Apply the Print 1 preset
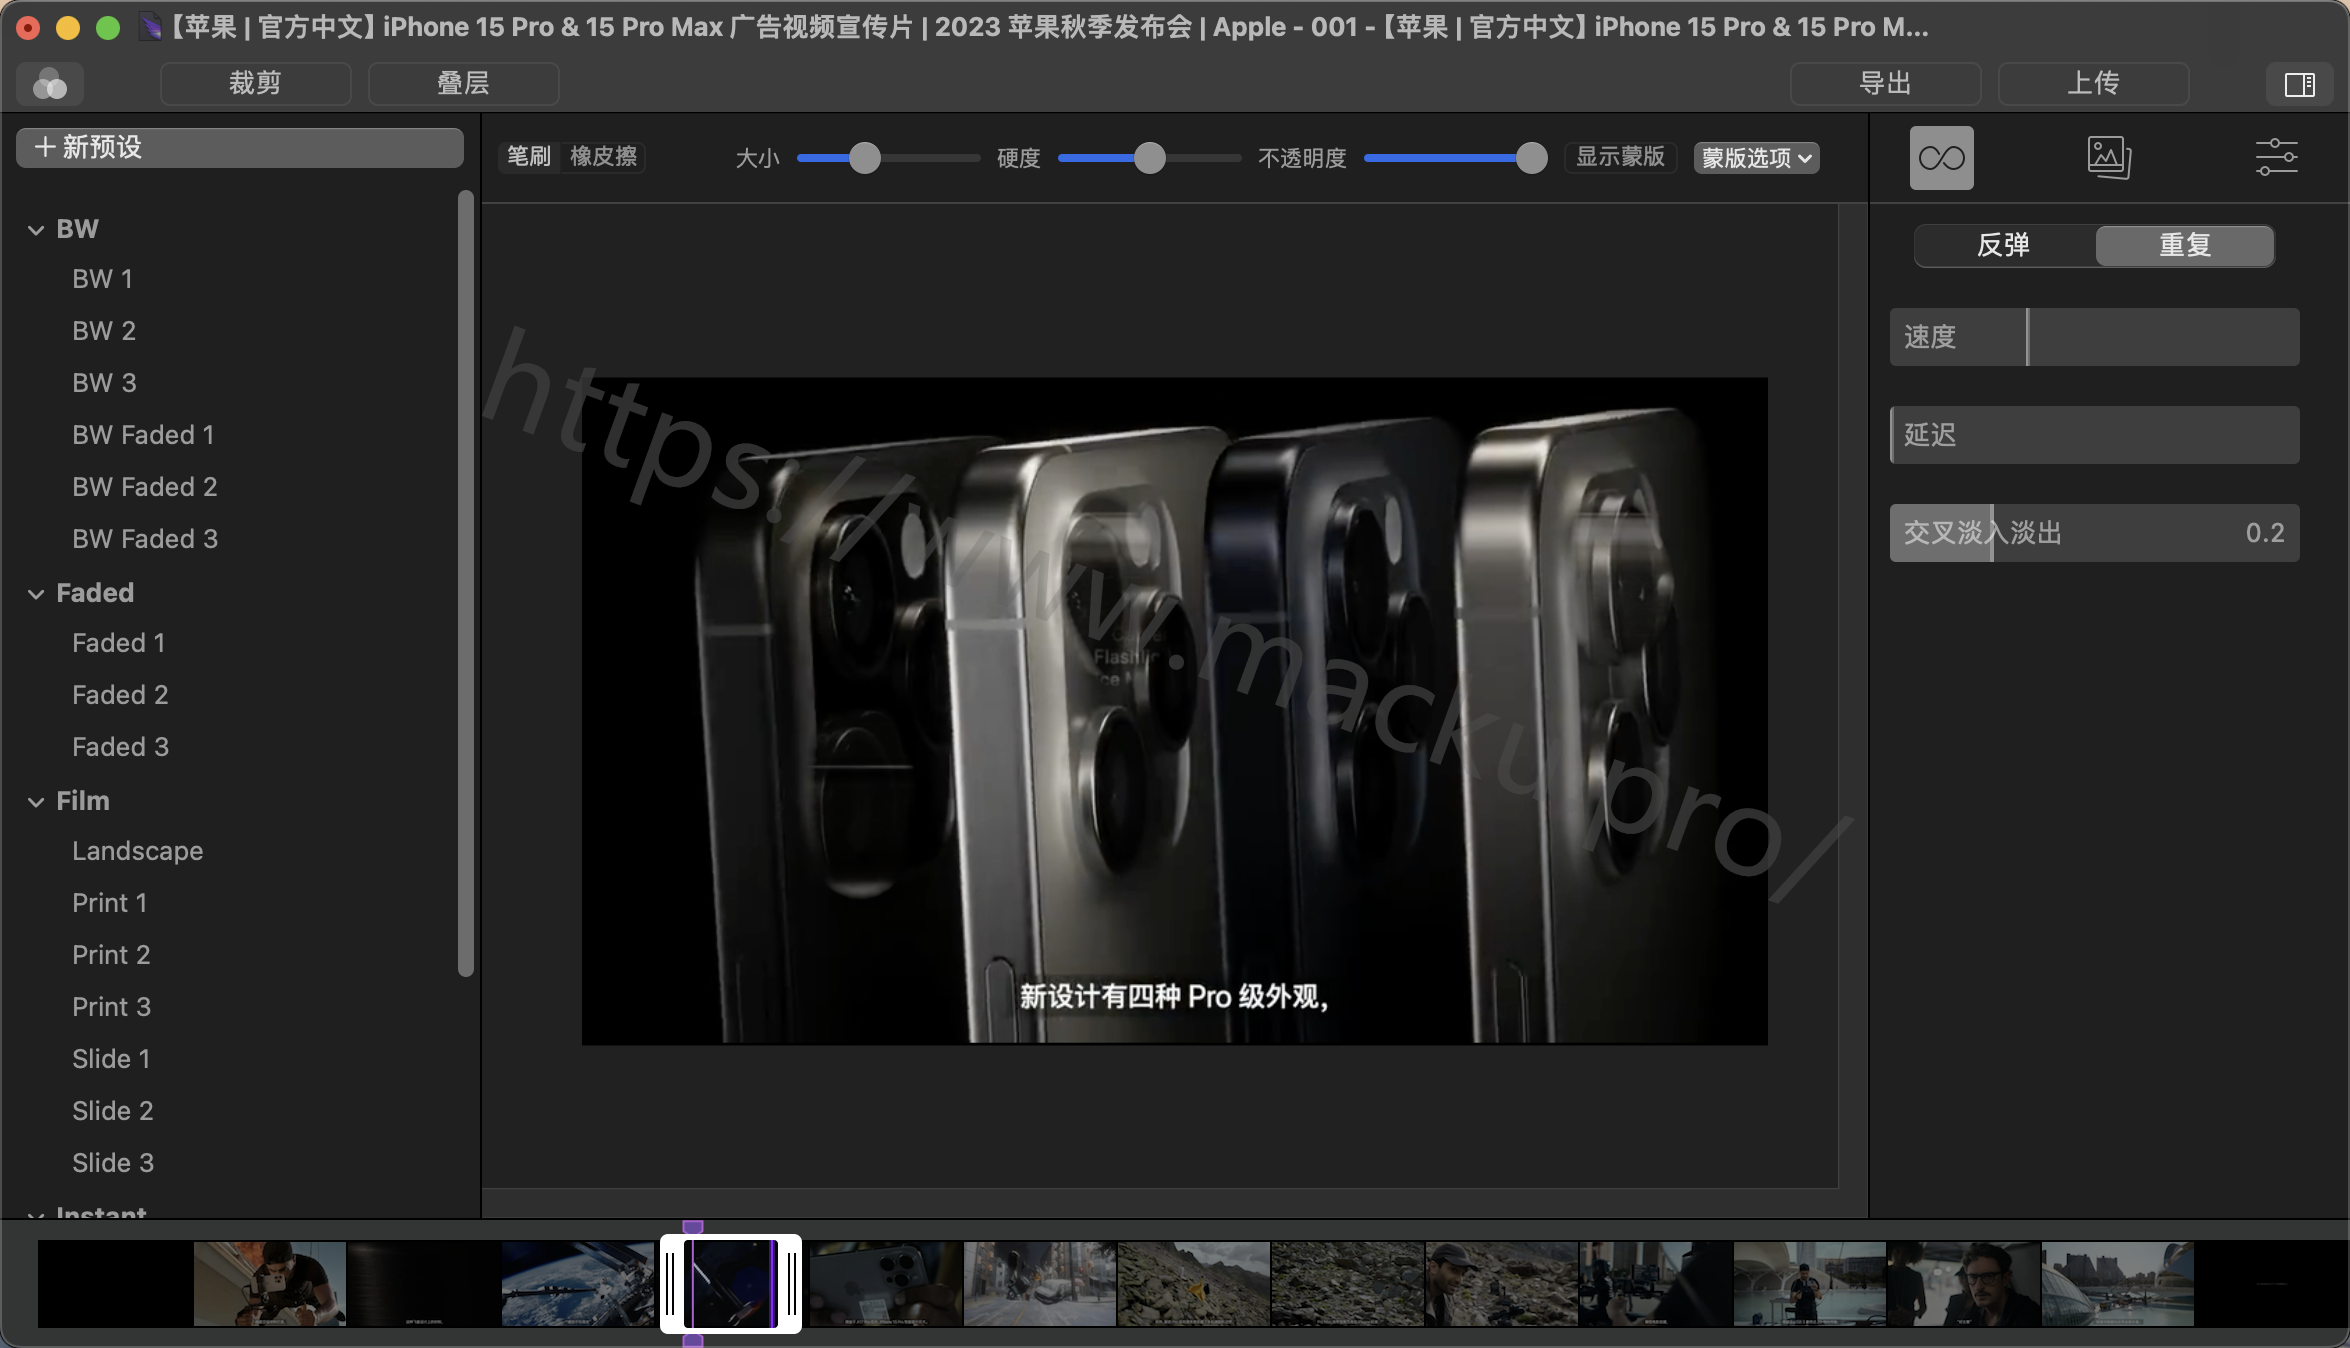2350x1348 pixels. (x=110, y=903)
